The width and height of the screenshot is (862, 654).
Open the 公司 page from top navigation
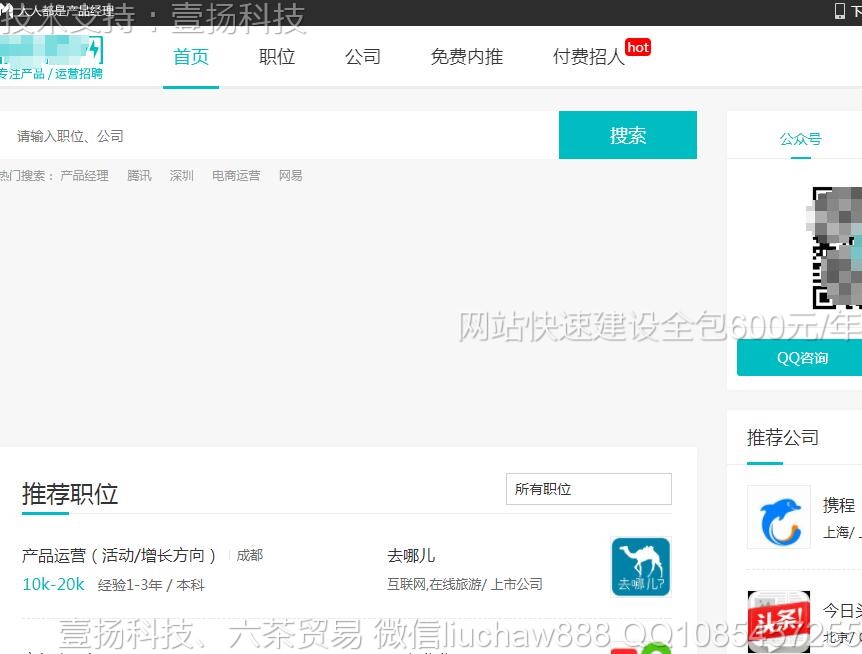point(363,57)
